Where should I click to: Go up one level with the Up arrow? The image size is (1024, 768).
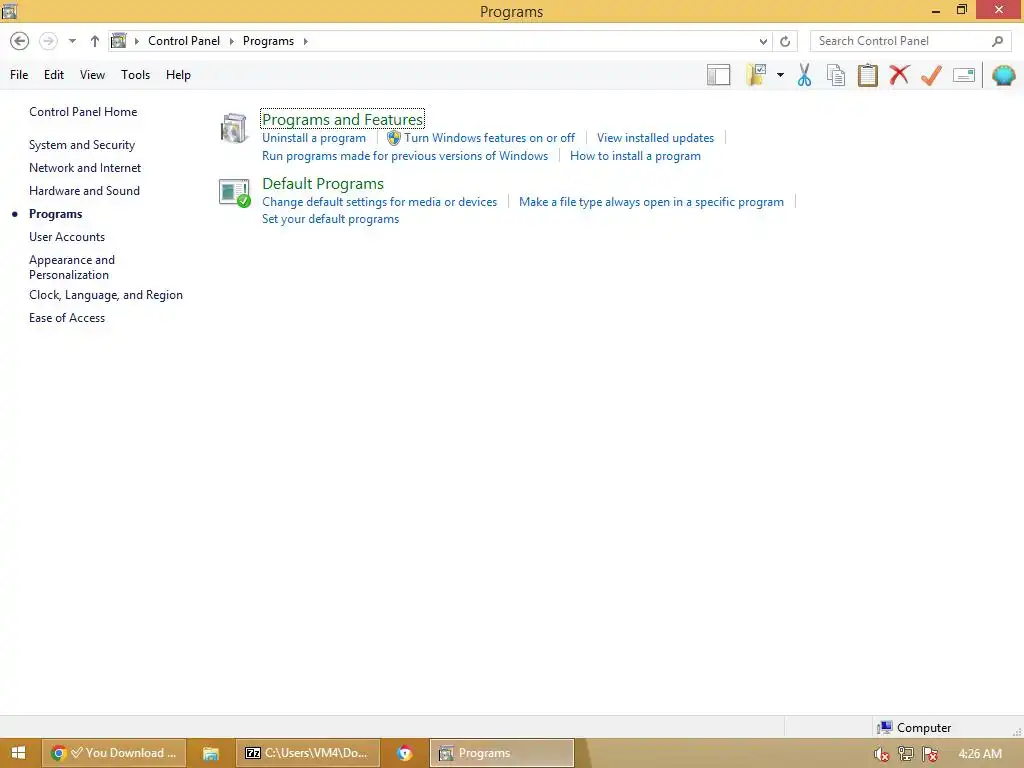click(95, 41)
